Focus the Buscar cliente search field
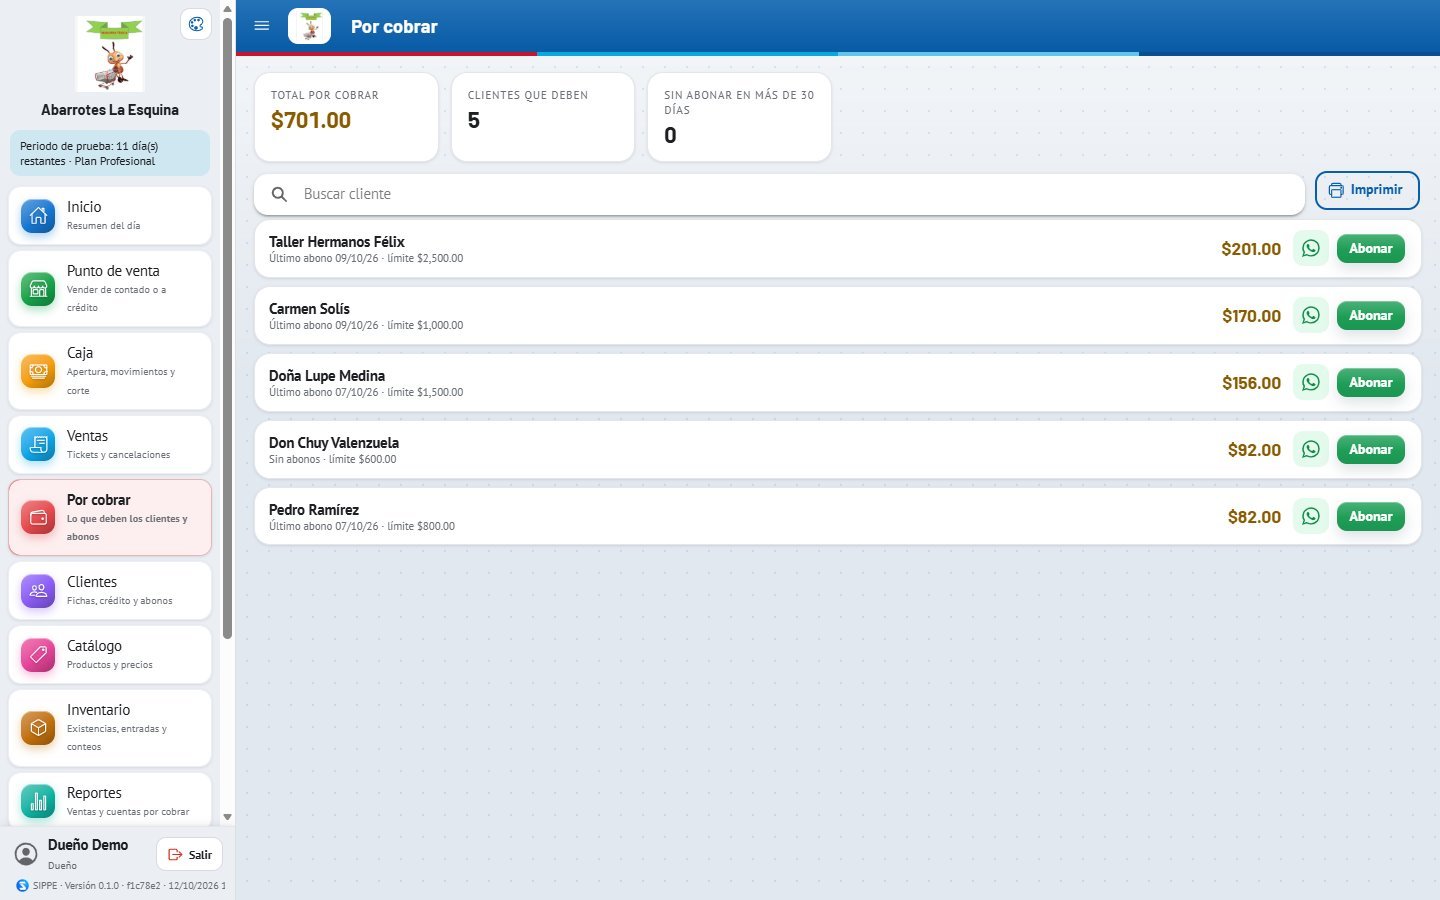The image size is (1440, 900). (780, 194)
